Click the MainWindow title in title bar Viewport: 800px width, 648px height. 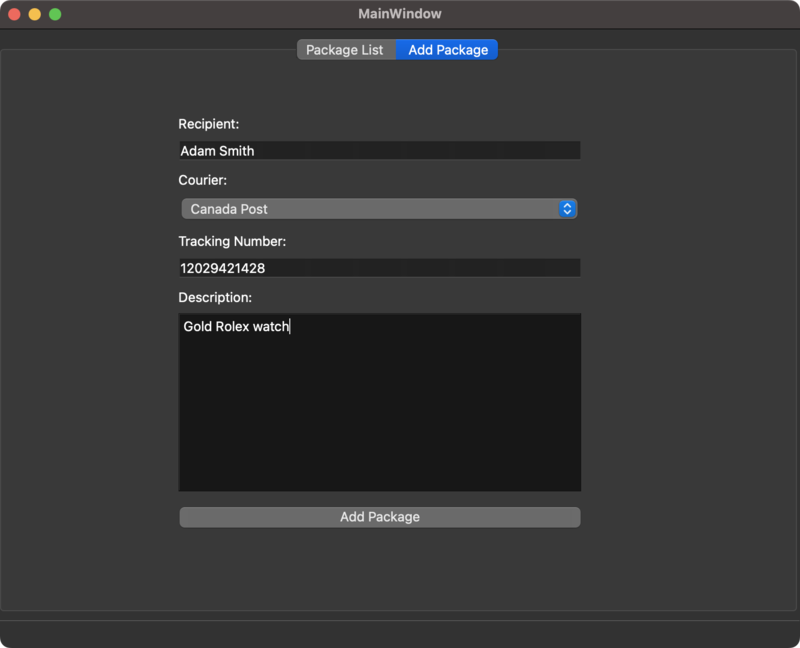click(400, 14)
